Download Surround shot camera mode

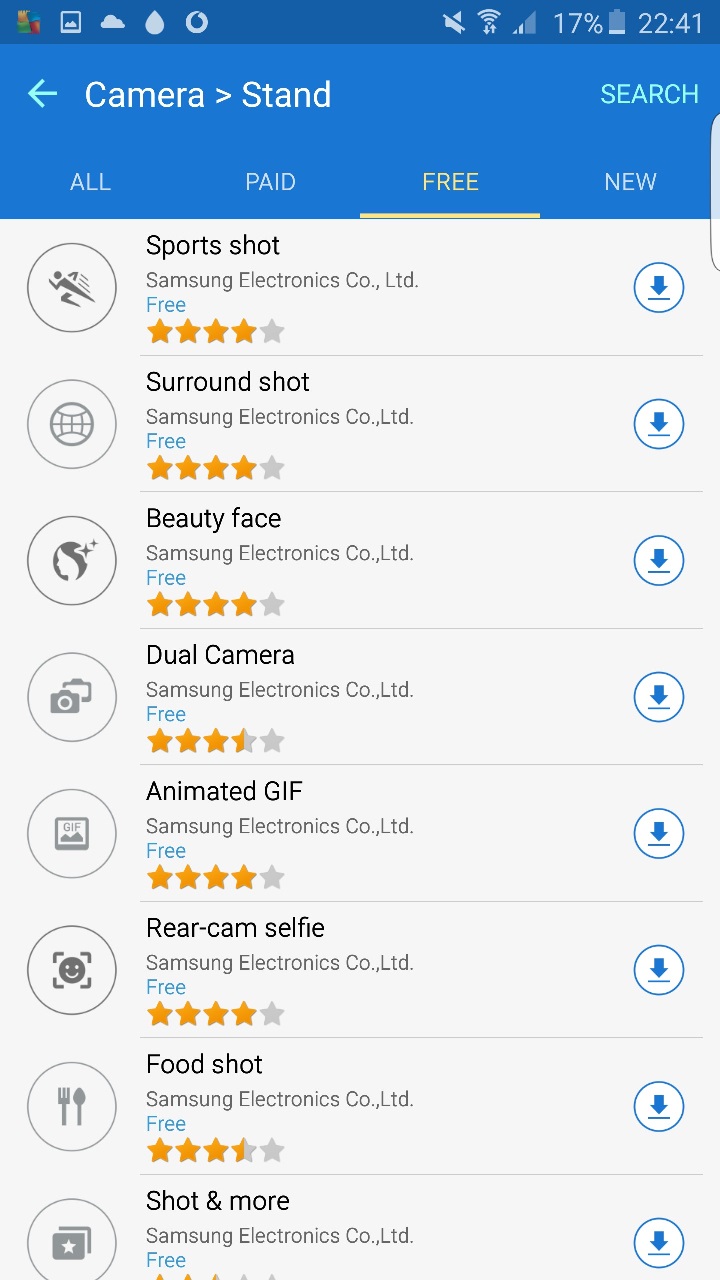pyautogui.click(x=658, y=424)
